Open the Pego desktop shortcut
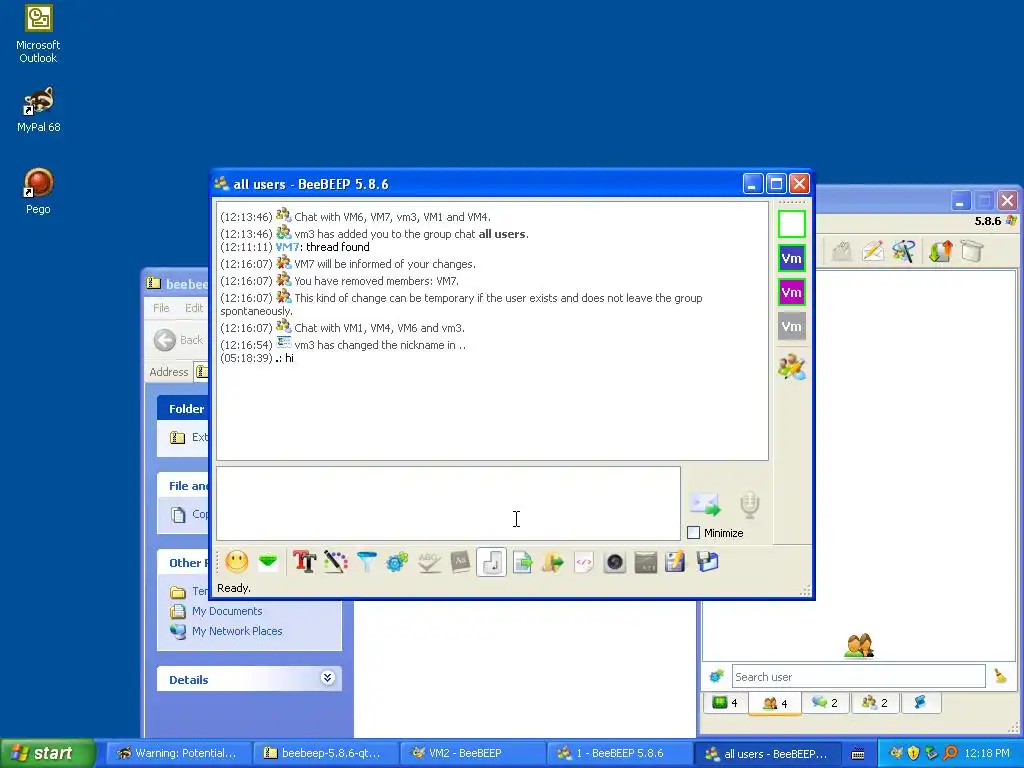Viewport: 1024px width, 768px height. (38, 191)
